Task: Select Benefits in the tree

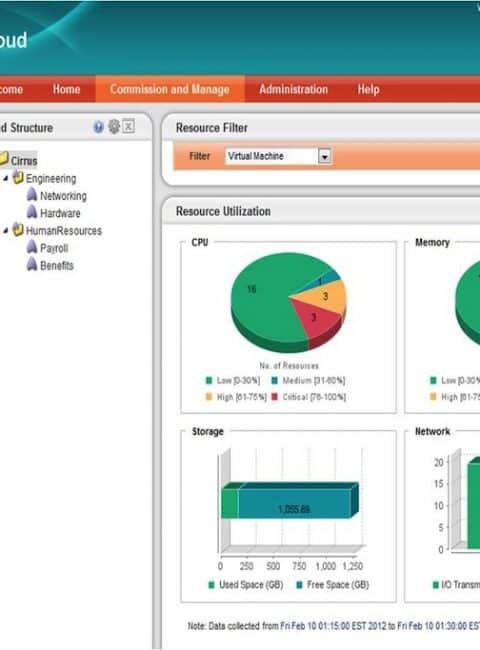Action: (57, 266)
